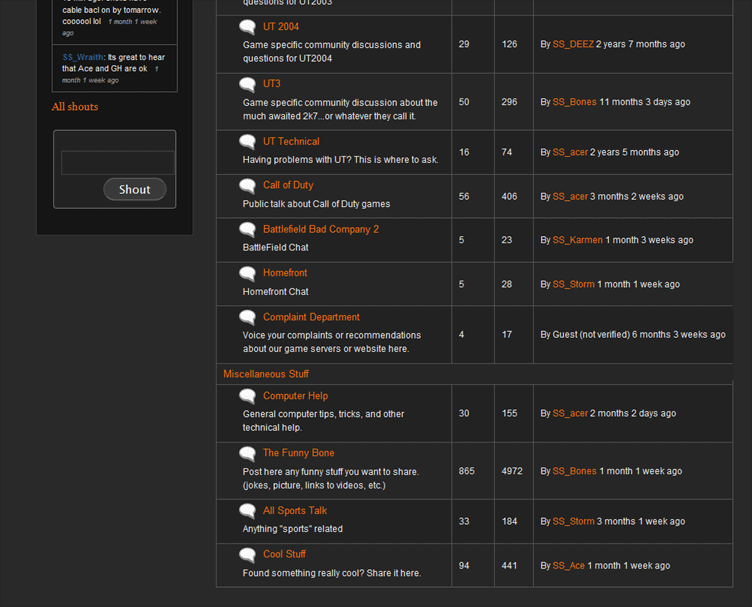Click the speech bubble icon beside Homefront
The width and height of the screenshot is (752, 607).
(x=247, y=273)
